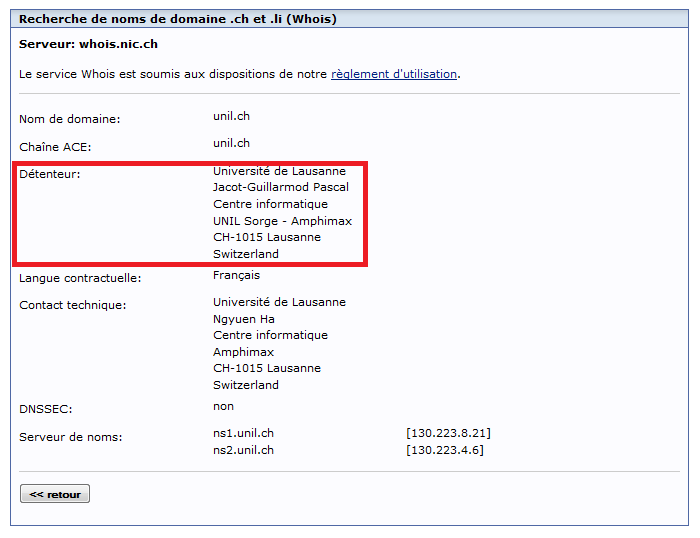Click the DNSSEC value non
Image resolution: width=700 pixels, height=538 pixels.
pos(223,406)
